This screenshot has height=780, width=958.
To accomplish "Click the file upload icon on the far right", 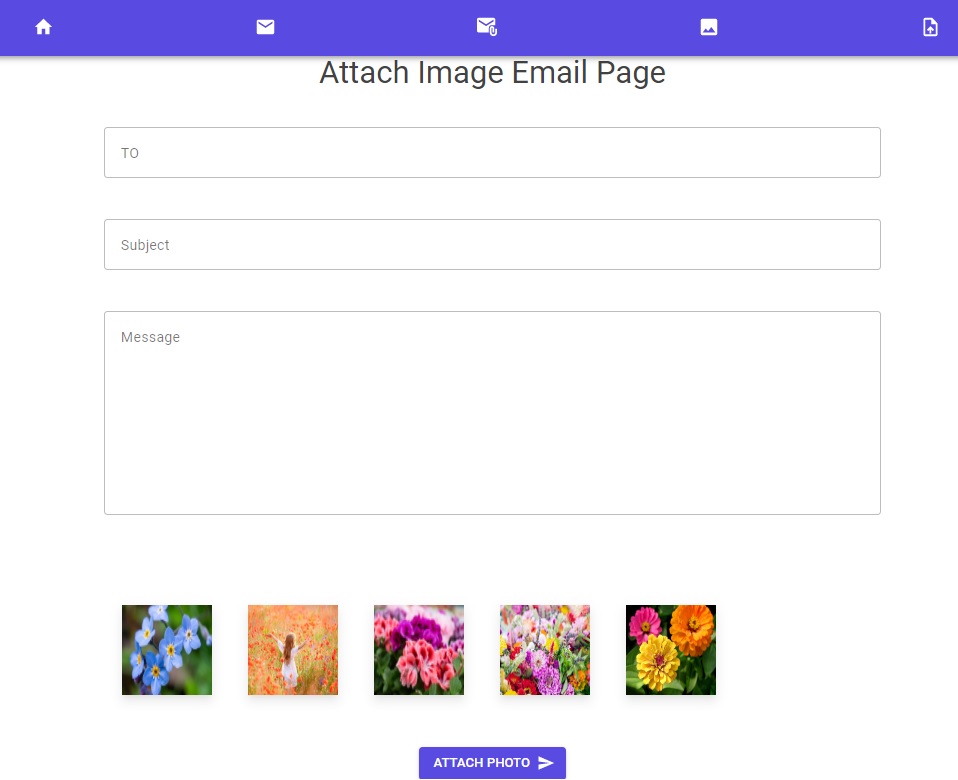I will tap(930, 27).
